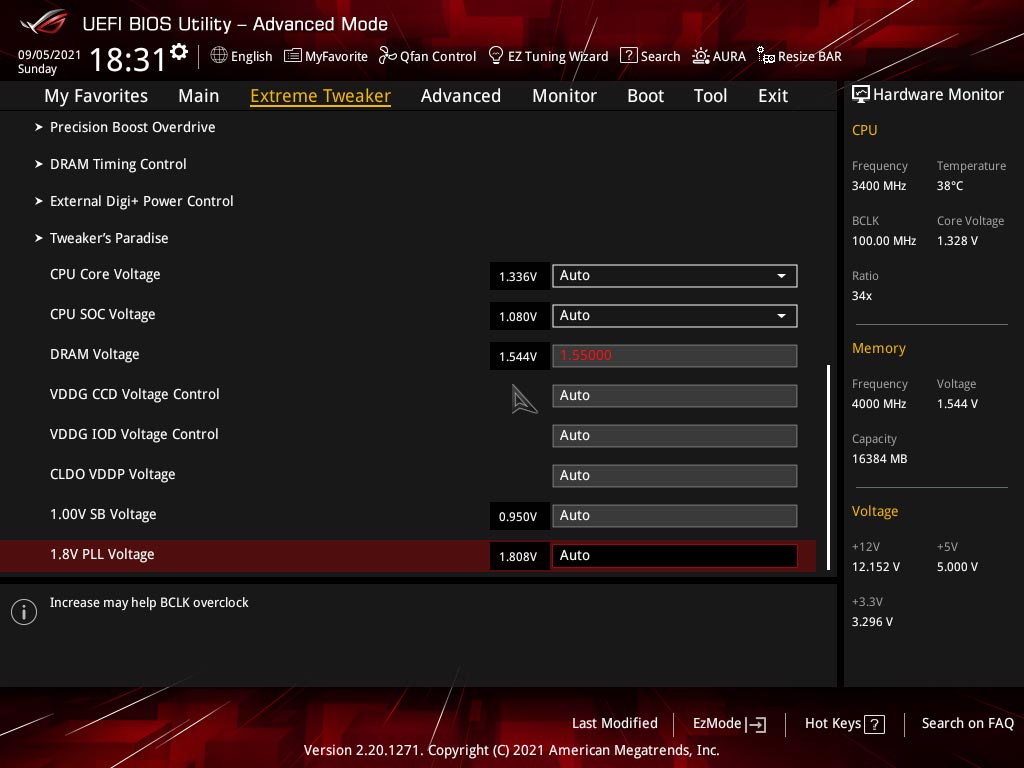Viewport: 1024px width, 768px height.
Task: Click 1.00V SB Voltage Auto field
Action: click(674, 515)
